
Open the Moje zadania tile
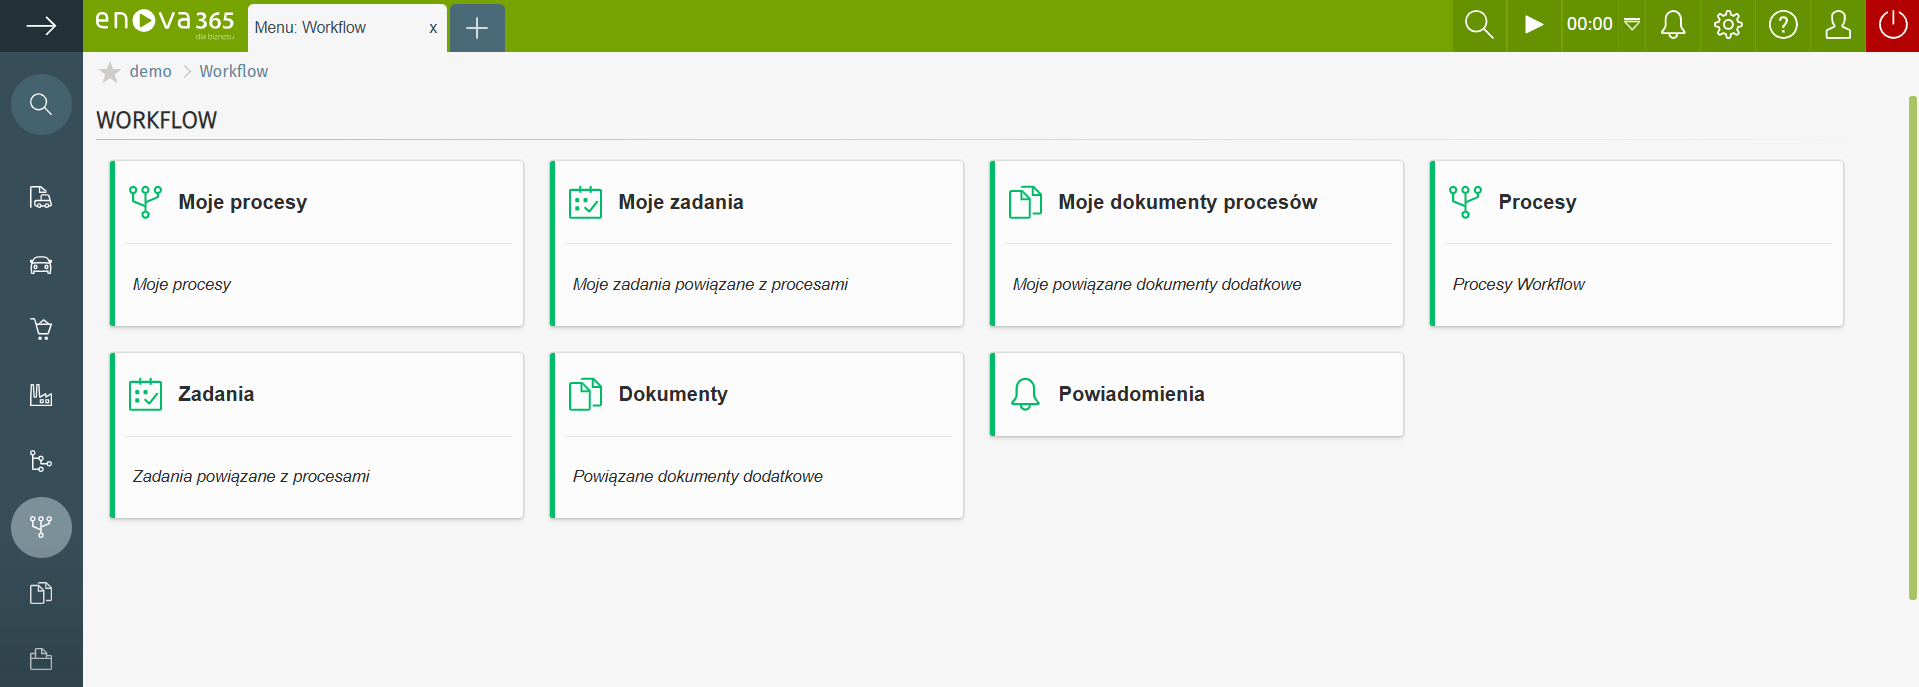point(756,243)
